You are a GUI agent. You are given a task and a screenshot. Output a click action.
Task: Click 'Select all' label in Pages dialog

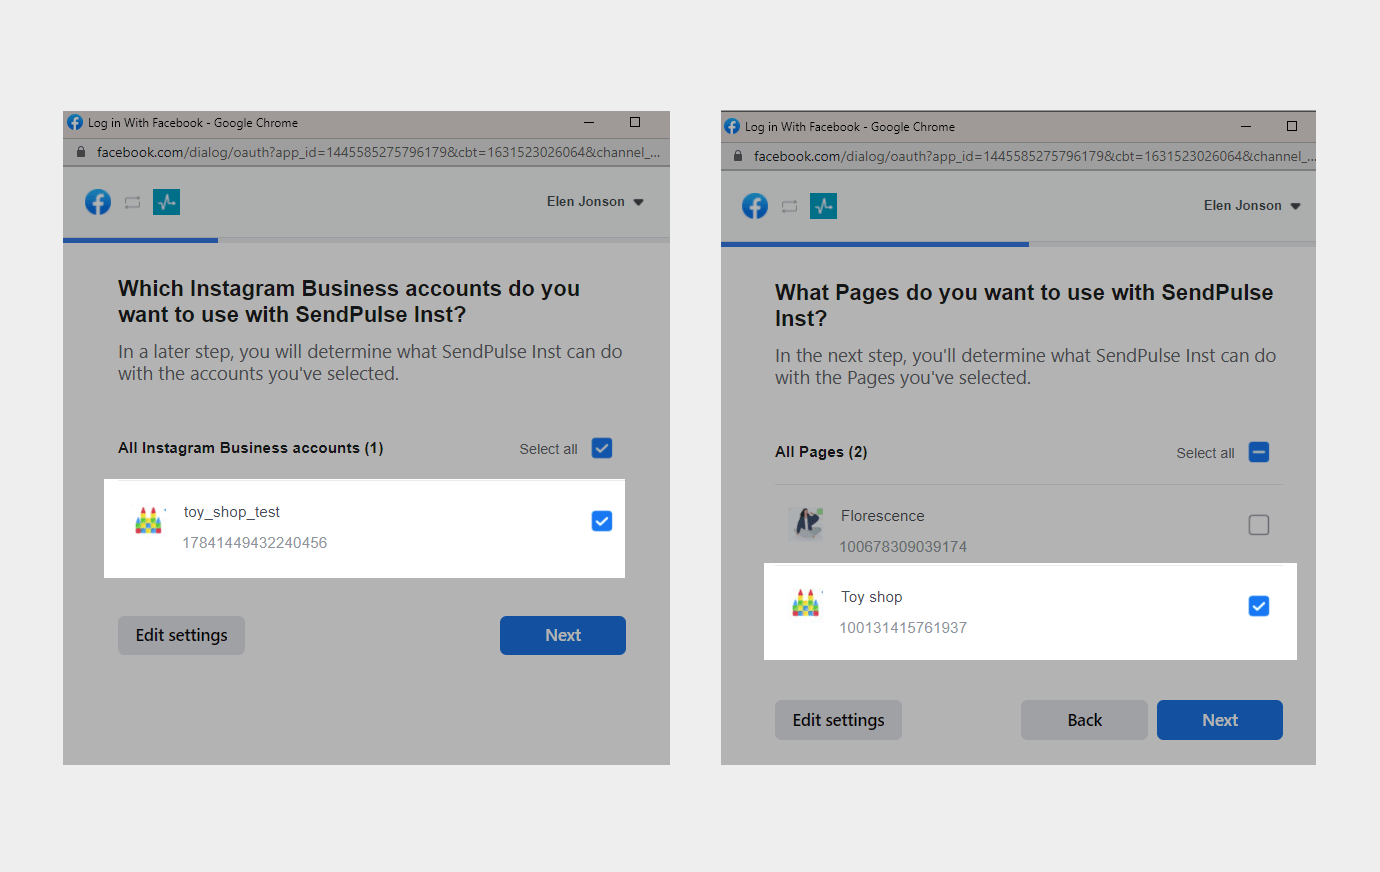tap(1205, 453)
